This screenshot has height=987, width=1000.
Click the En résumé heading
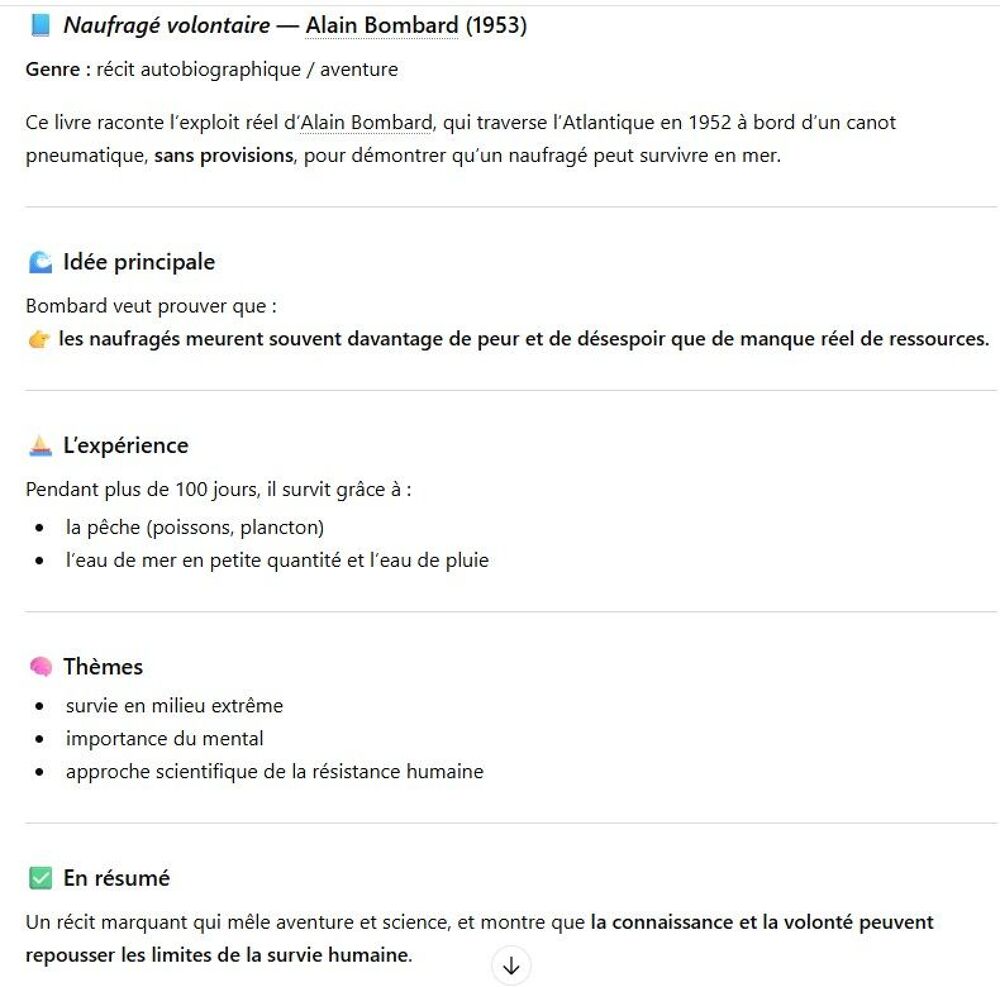117,878
